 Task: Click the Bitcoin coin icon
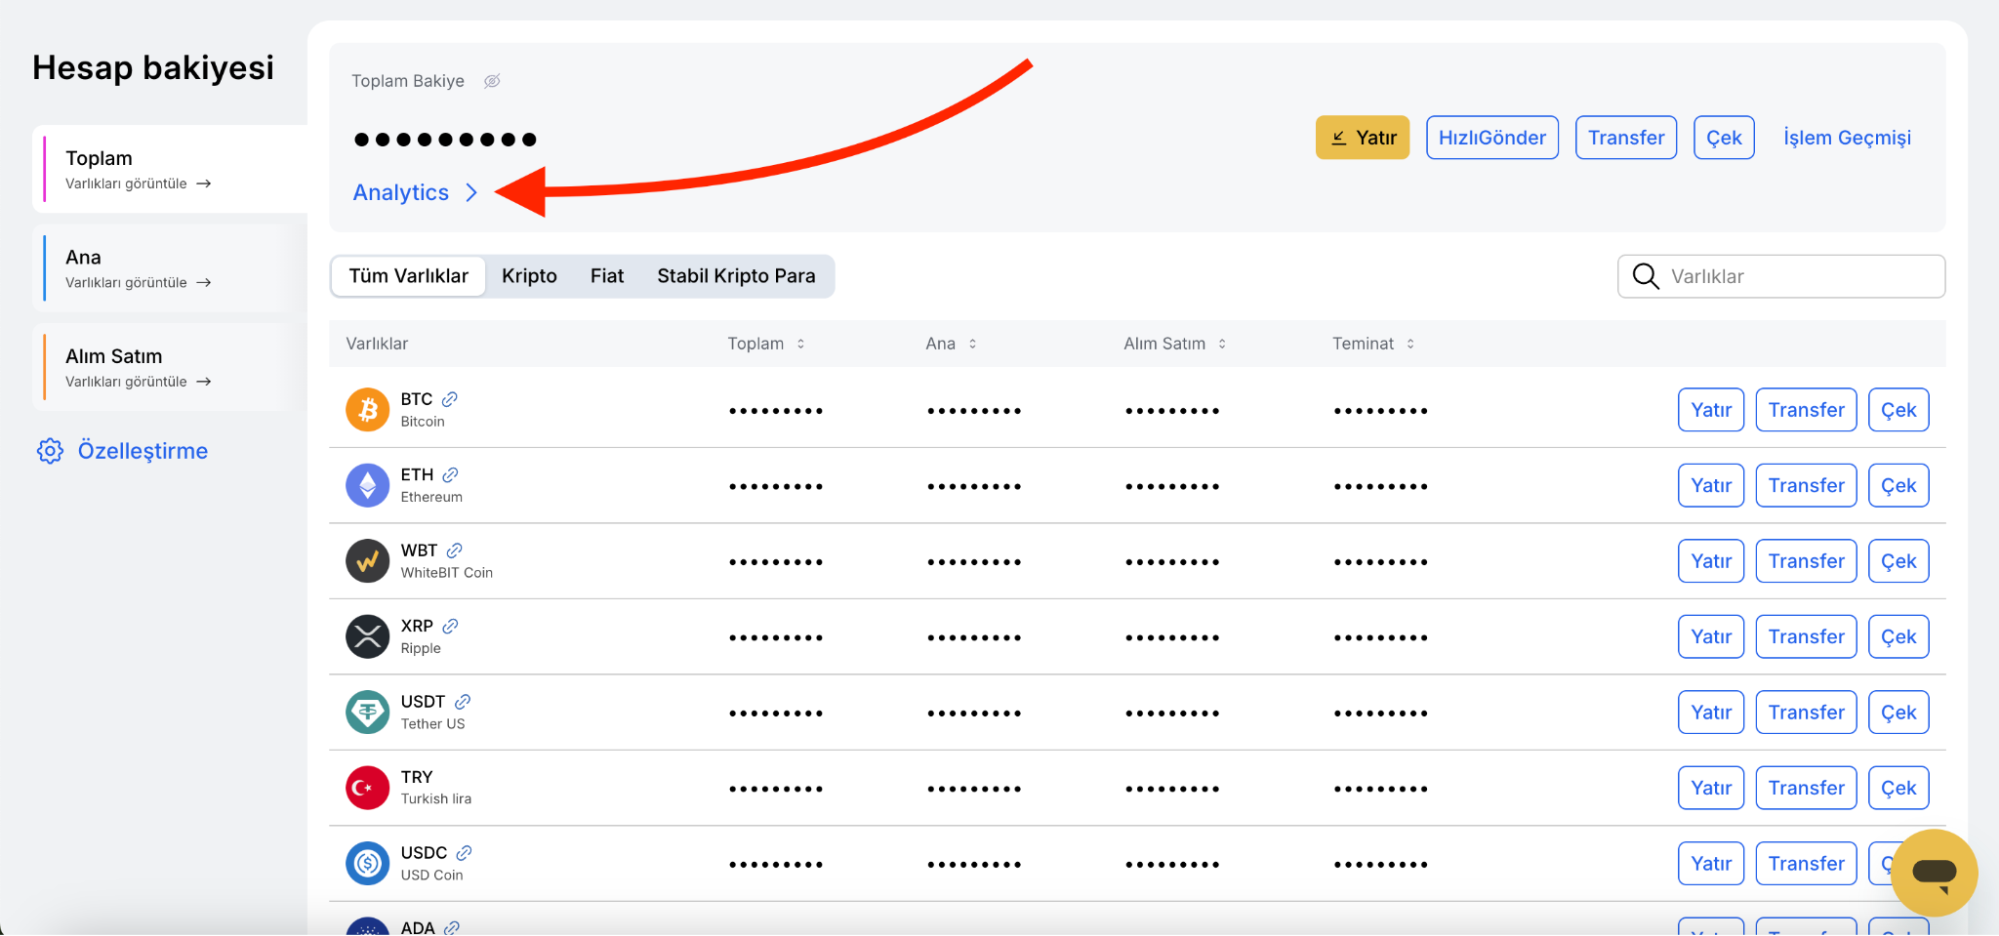coord(367,410)
